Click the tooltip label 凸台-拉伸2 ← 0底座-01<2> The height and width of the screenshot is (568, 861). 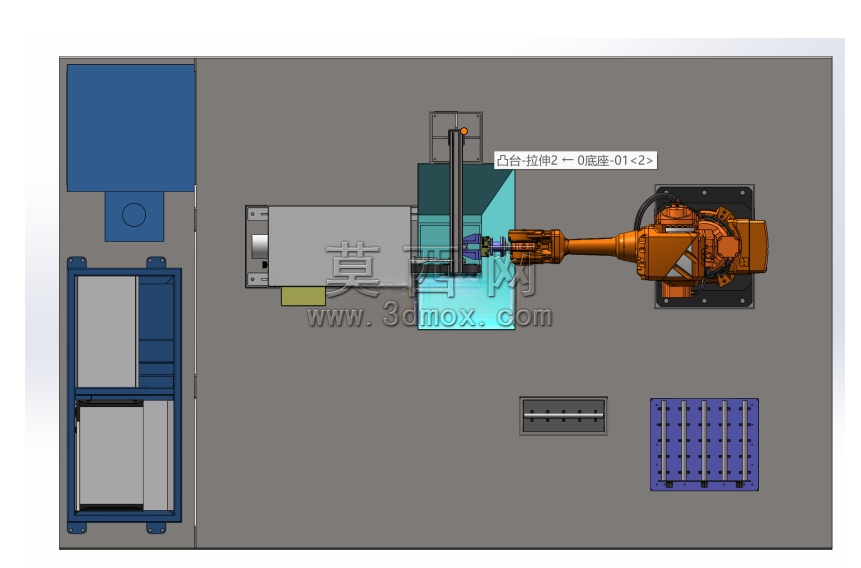pos(575,160)
